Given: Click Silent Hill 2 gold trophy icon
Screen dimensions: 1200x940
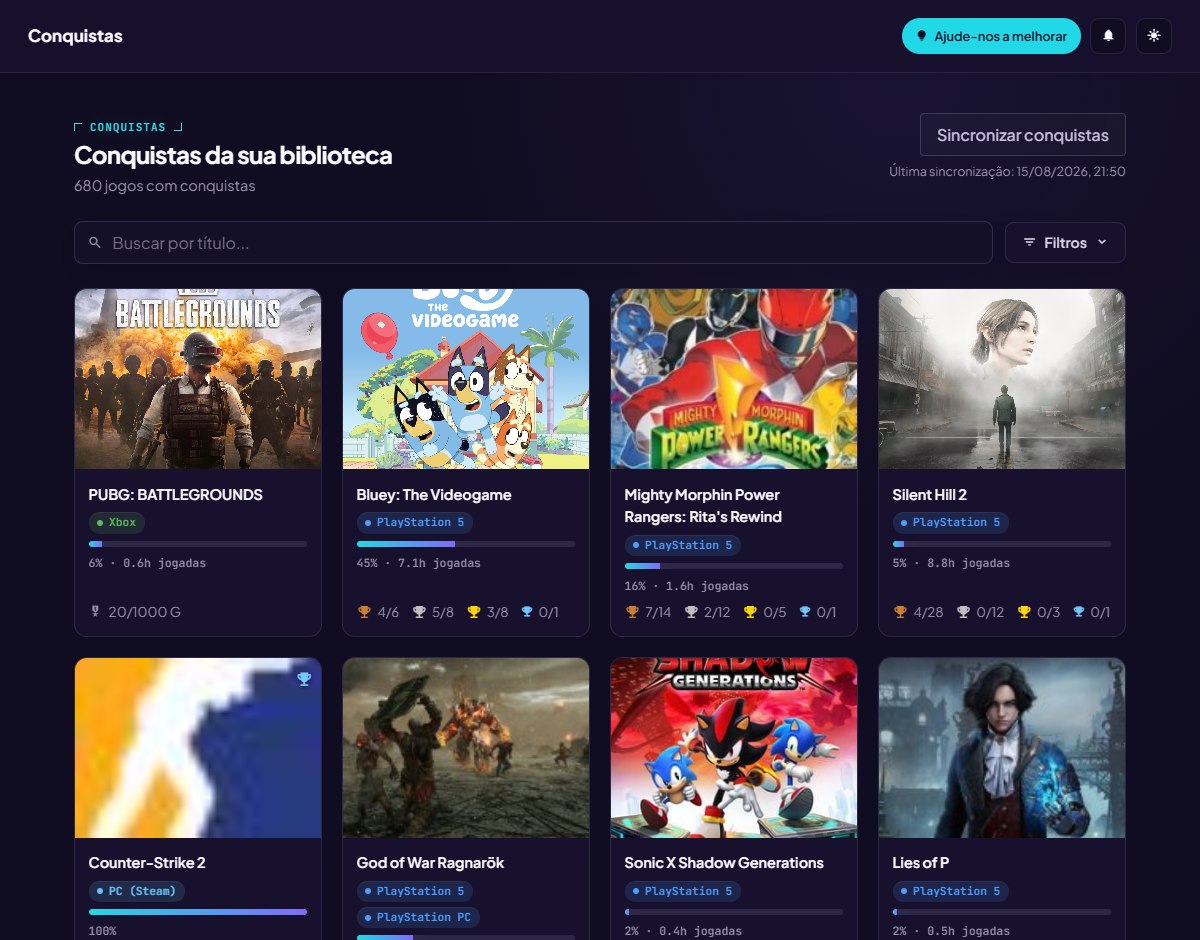Looking at the screenshot, I should click(x=1024, y=612).
